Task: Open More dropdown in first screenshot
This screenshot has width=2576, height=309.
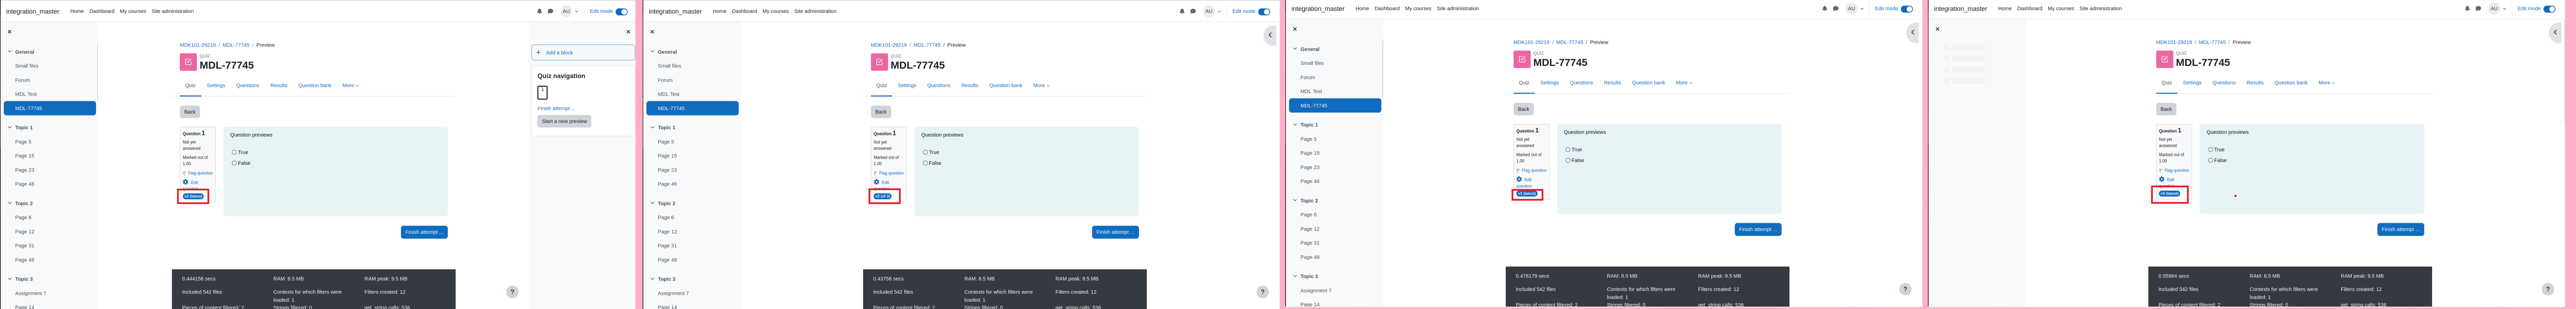Action: tap(350, 85)
